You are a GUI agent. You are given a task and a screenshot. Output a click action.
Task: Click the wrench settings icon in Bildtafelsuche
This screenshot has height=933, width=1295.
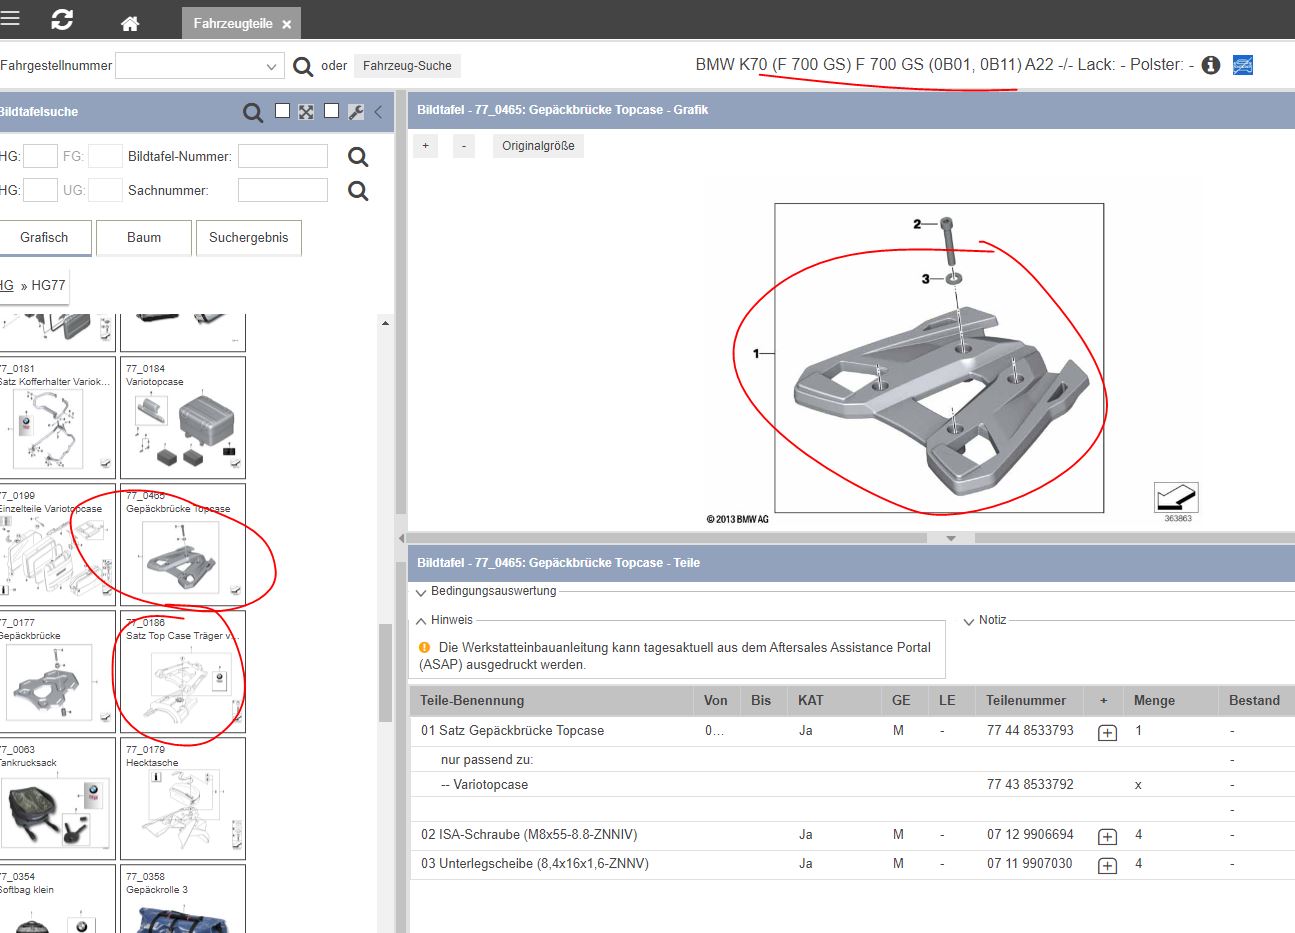(x=356, y=112)
